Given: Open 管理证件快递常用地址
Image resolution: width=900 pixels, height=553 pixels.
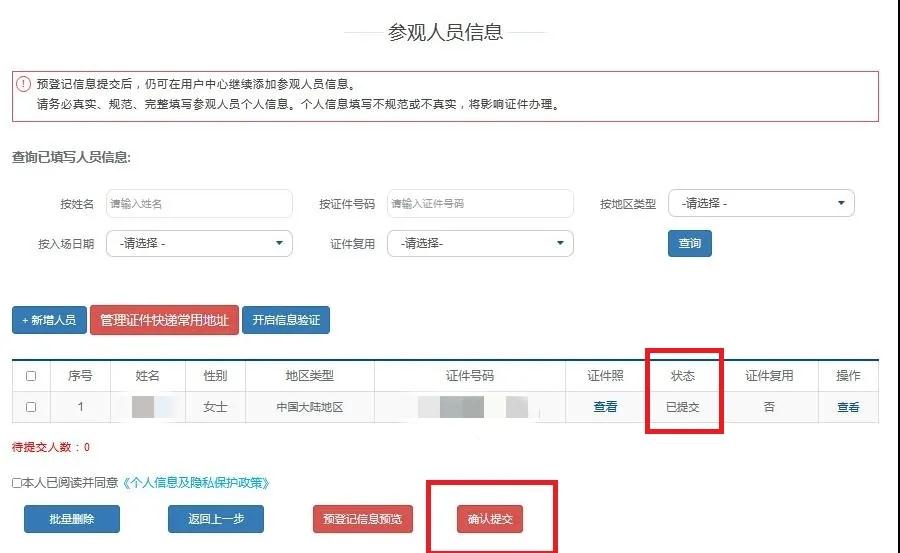Looking at the screenshot, I should coord(164,320).
